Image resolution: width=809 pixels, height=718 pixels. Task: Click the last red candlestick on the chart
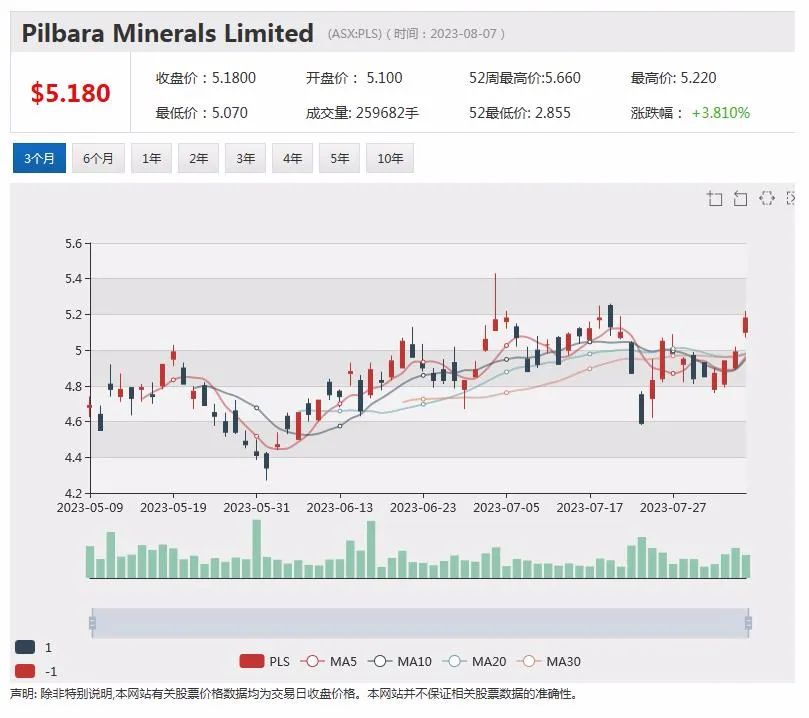[x=746, y=325]
